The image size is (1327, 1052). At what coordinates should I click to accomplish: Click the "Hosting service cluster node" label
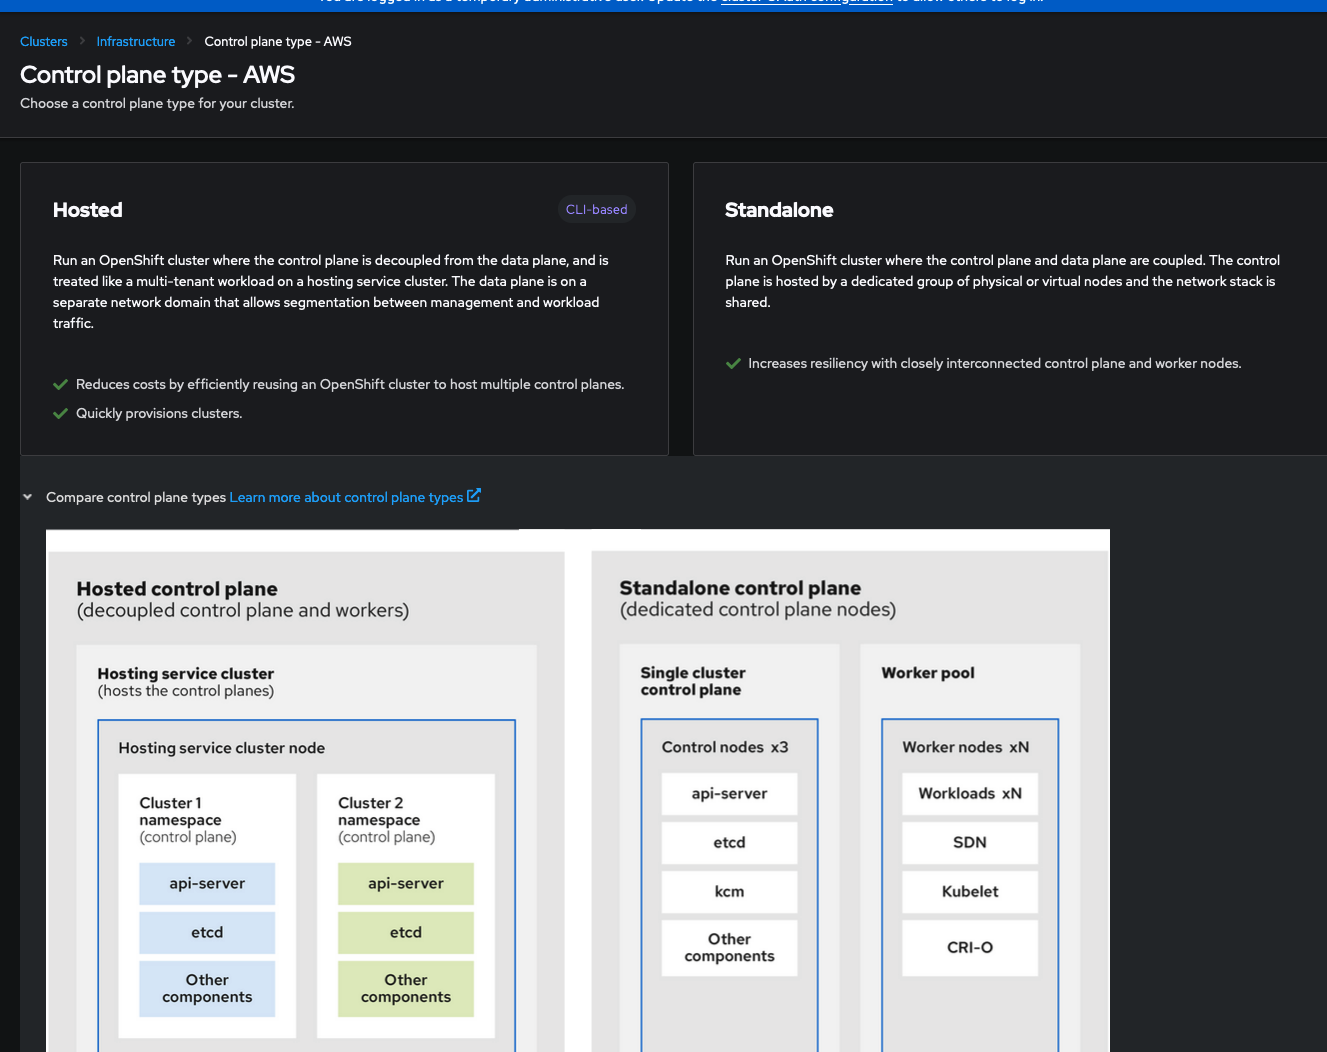[x=222, y=748]
